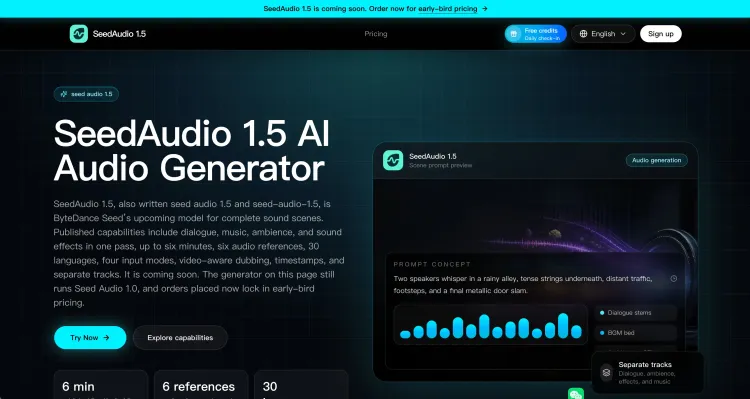Viewport: 750px width, 399px height.
Task: Open the Pricing menu item
Action: point(375,34)
